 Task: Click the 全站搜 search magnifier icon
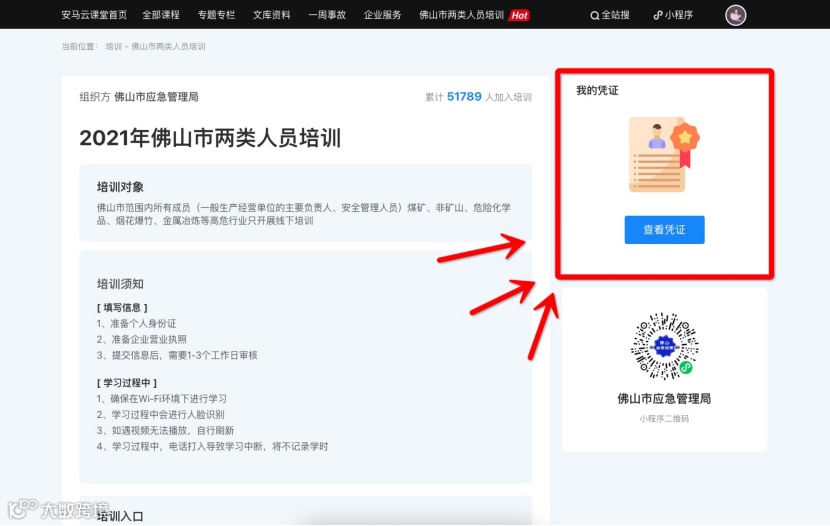coord(594,15)
